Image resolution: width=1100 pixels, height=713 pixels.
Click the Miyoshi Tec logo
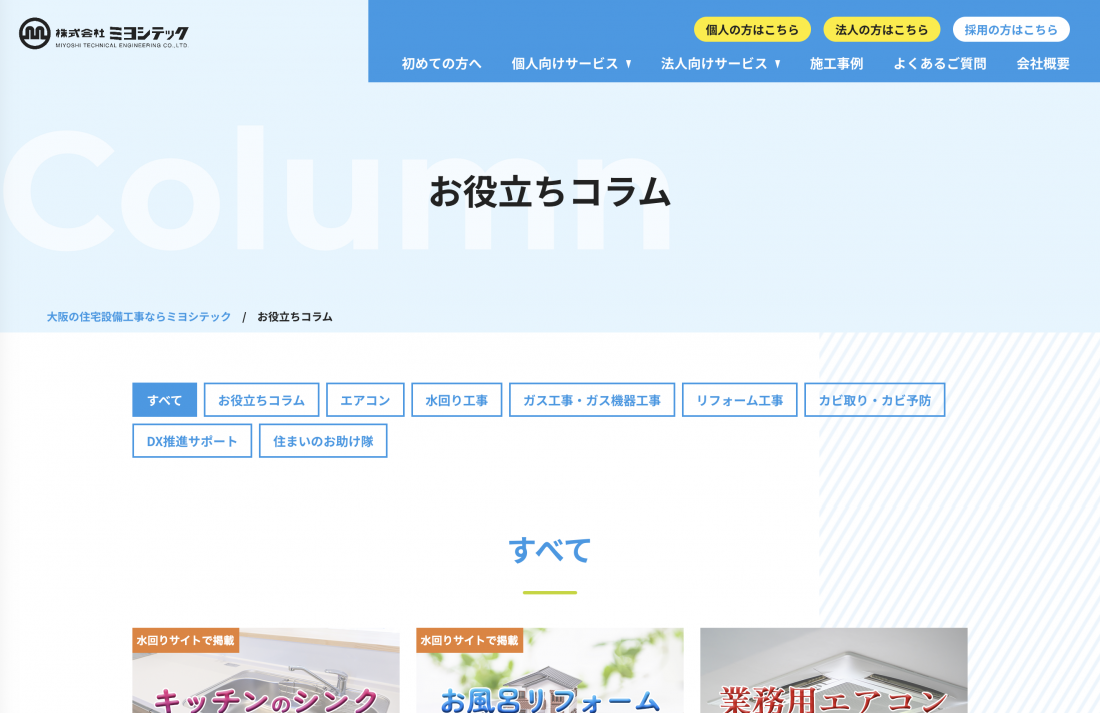click(x=104, y=33)
